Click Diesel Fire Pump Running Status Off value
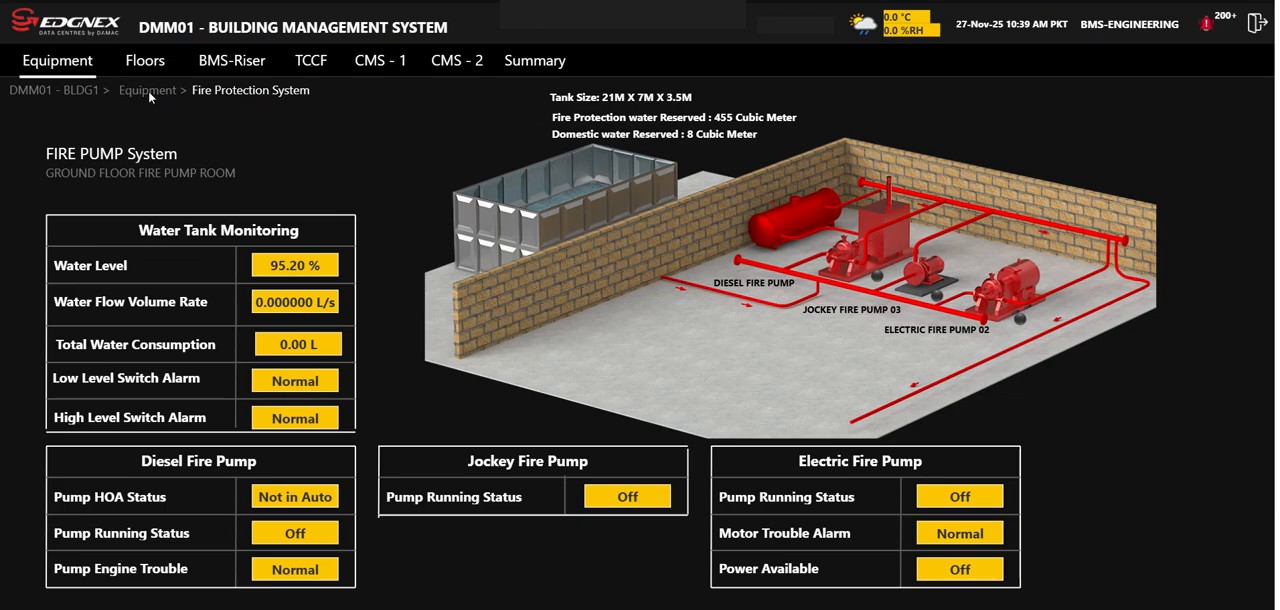1280x610 pixels. pos(295,533)
